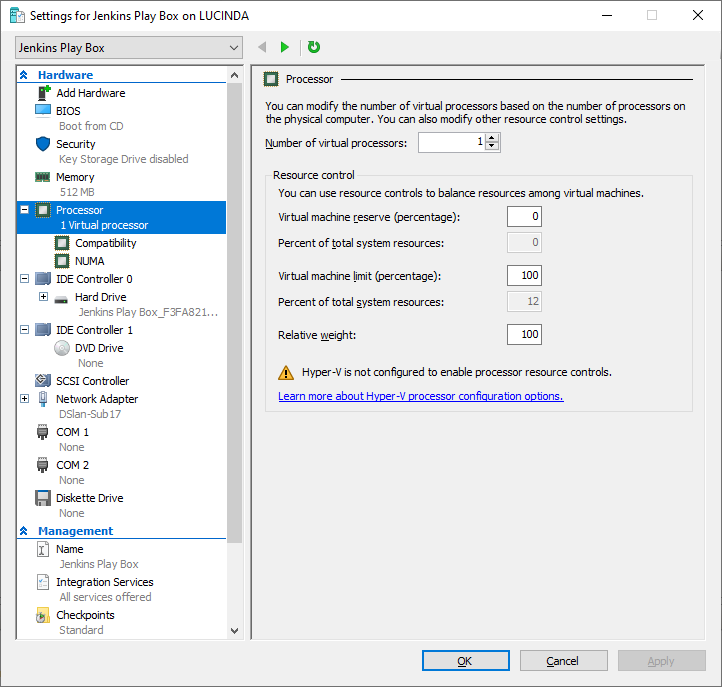Expand the Network Adapter node
The width and height of the screenshot is (722, 687).
(x=25, y=399)
